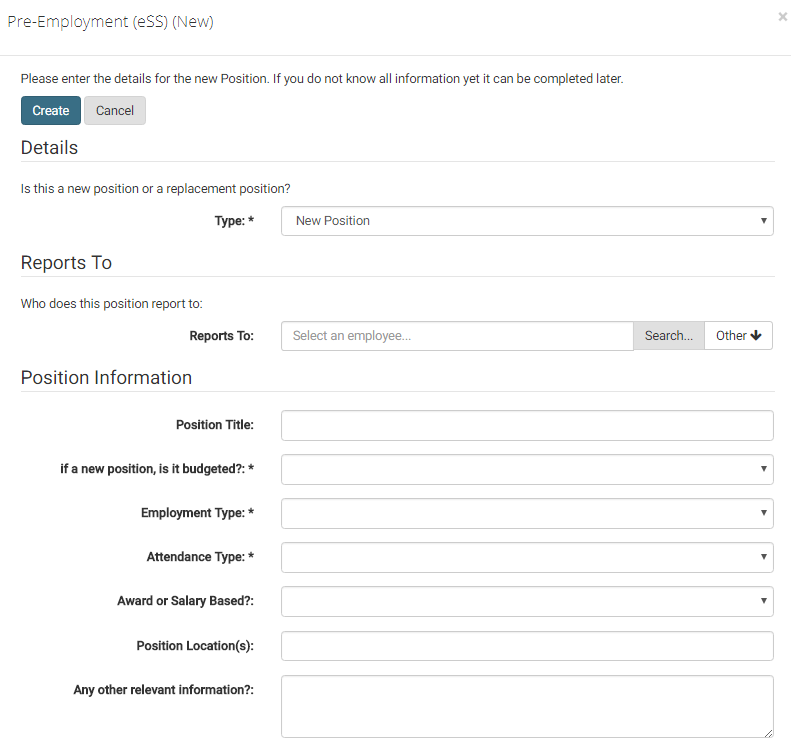Image resolution: width=791 pixels, height=749 pixels.
Task: Click the Position Location(s) input field
Action: (x=527, y=646)
